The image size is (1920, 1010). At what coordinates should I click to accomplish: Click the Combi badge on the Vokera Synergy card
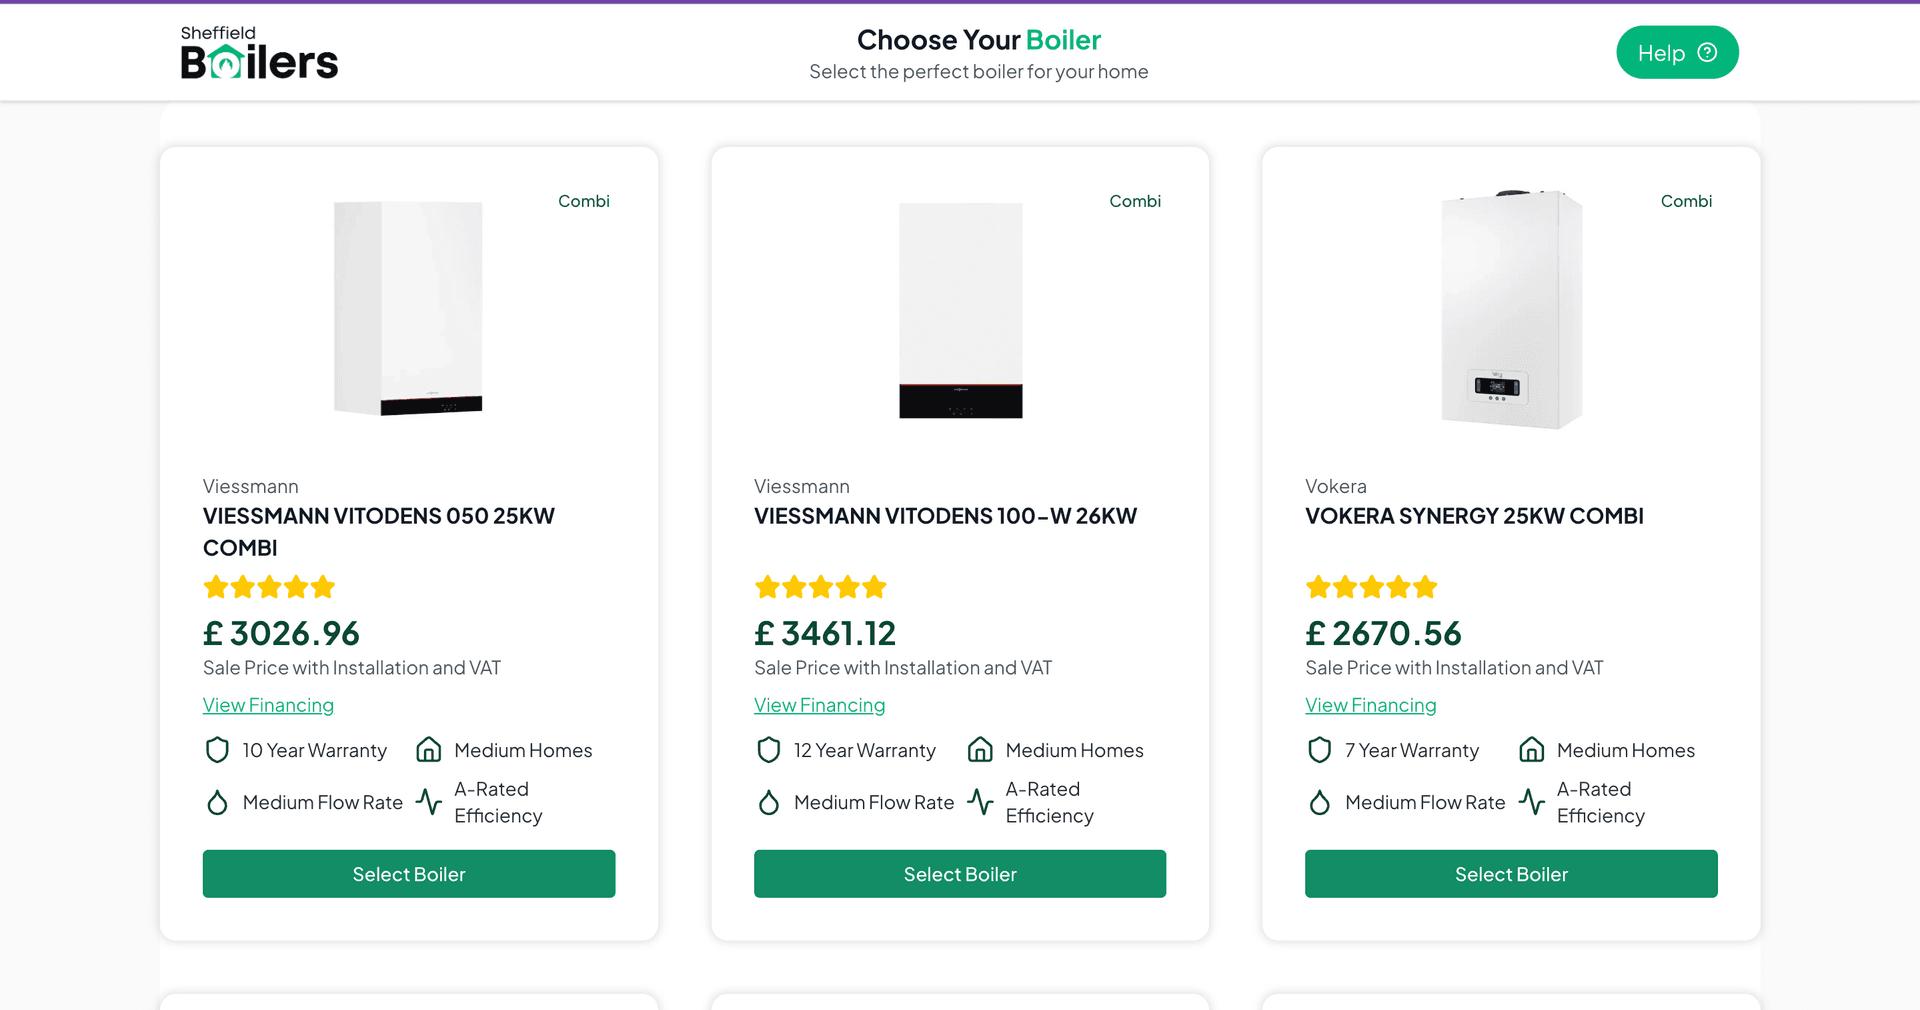(x=1687, y=201)
